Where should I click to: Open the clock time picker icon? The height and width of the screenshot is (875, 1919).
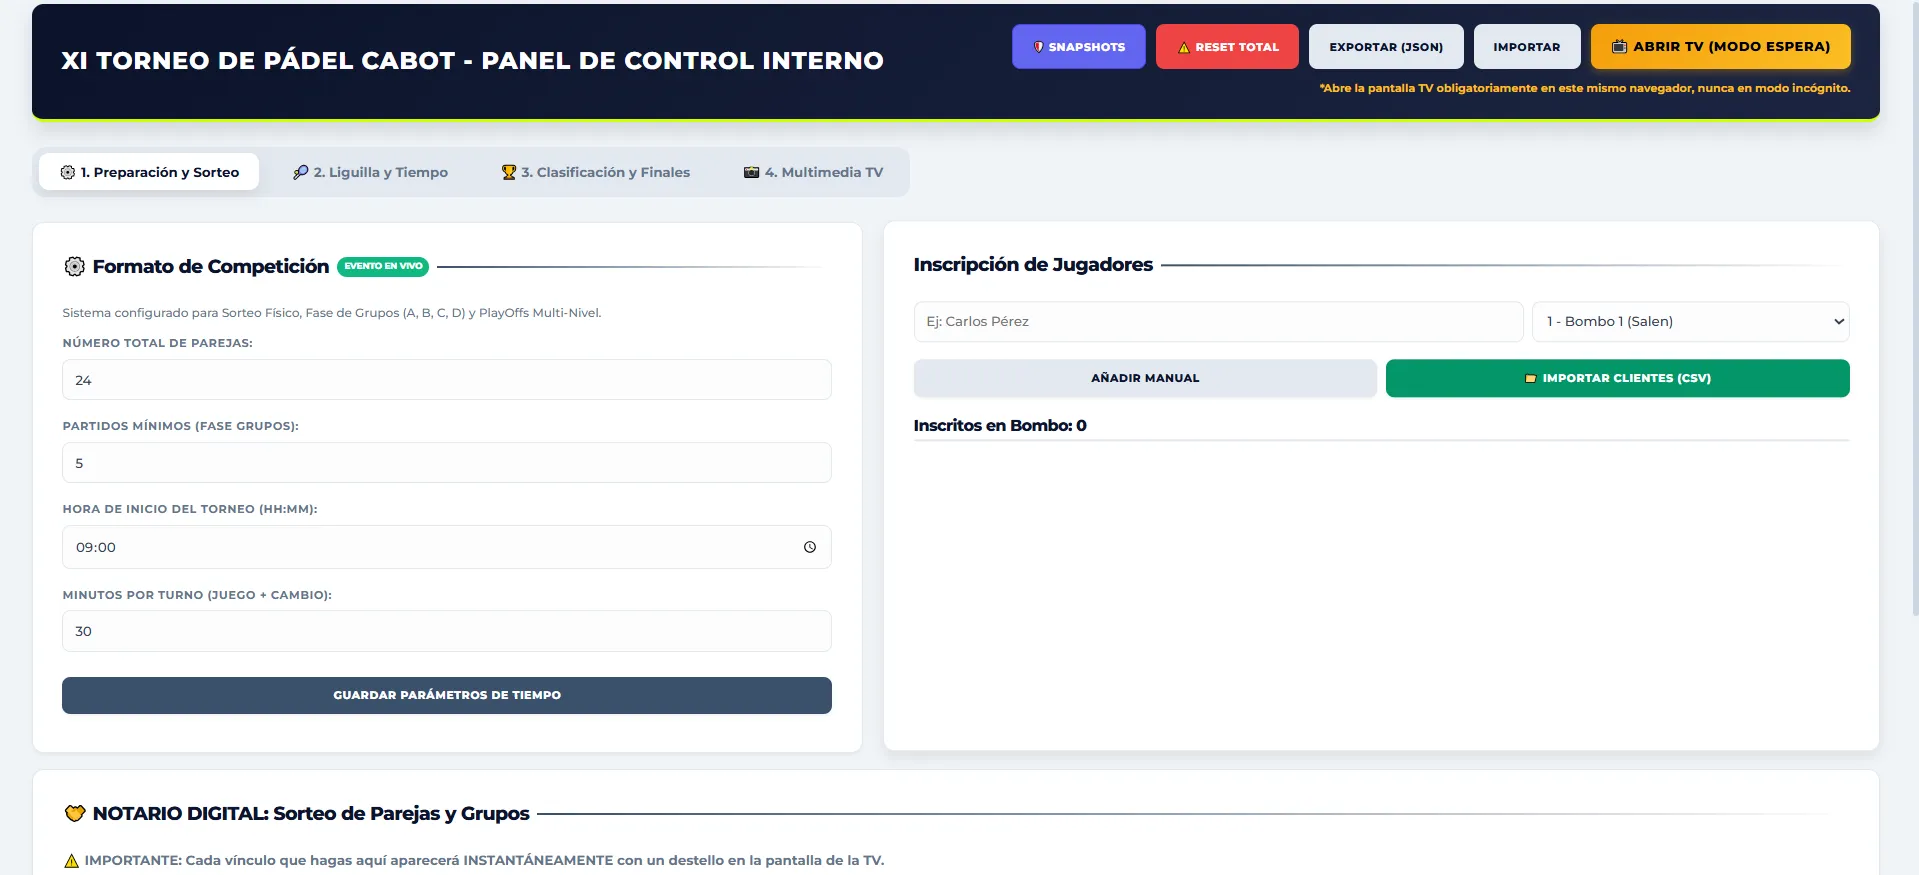(x=810, y=547)
